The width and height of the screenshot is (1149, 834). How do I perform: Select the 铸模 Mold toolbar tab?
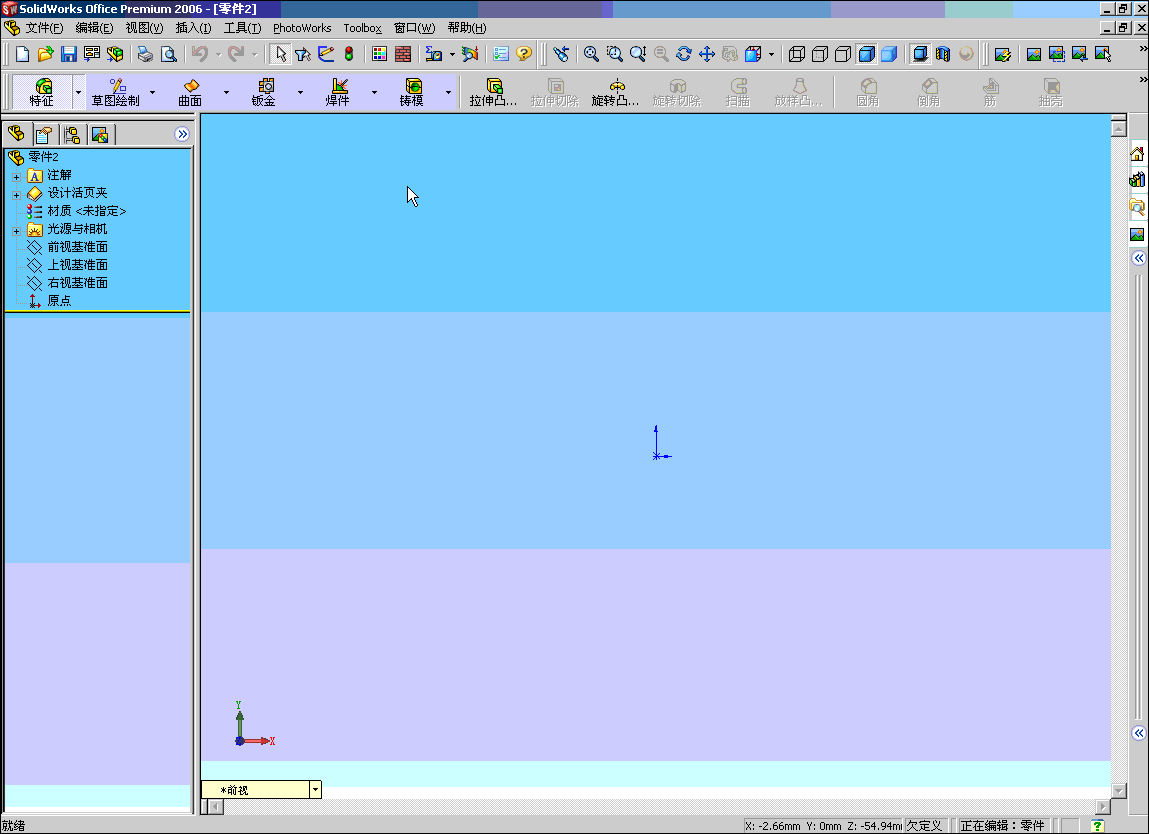[x=412, y=93]
